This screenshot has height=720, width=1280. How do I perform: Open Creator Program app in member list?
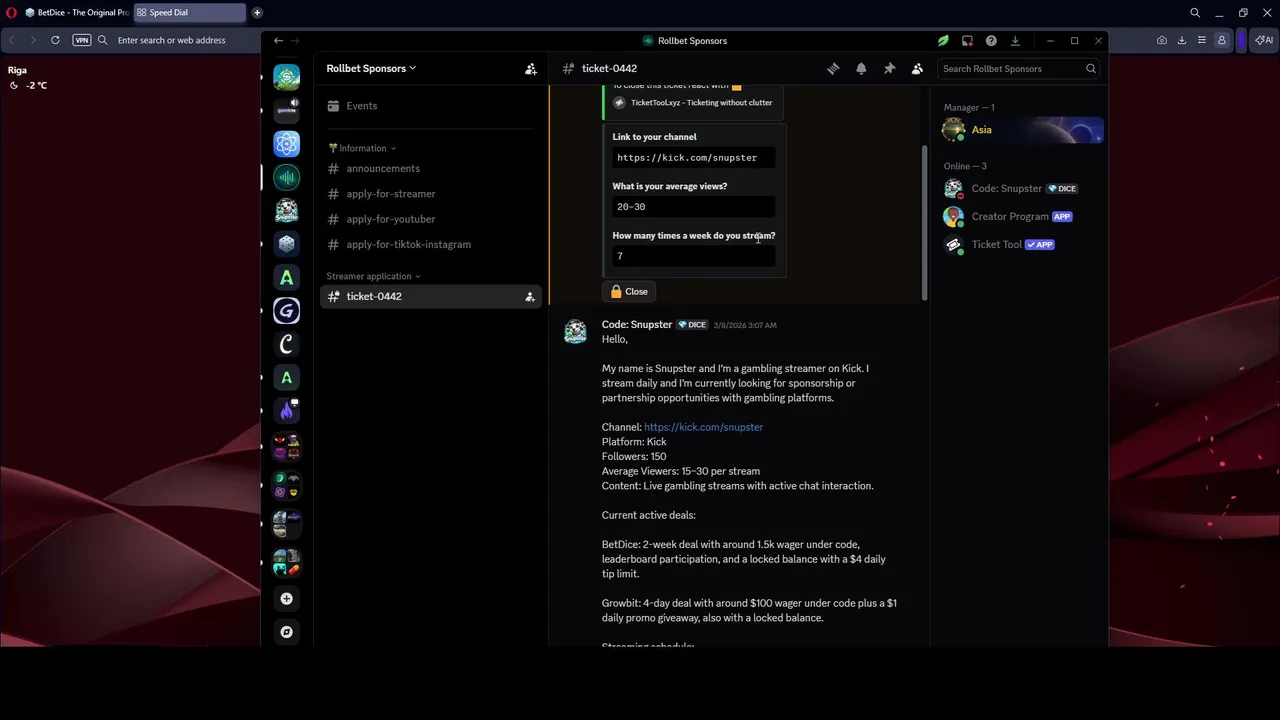(x=1022, y=217)
